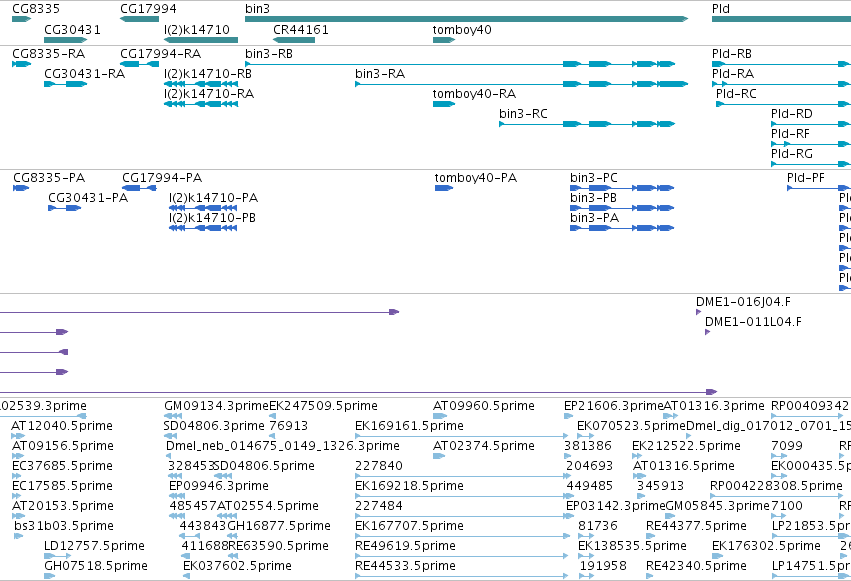Click the bin3-RB transcript label

coord(269,54)
